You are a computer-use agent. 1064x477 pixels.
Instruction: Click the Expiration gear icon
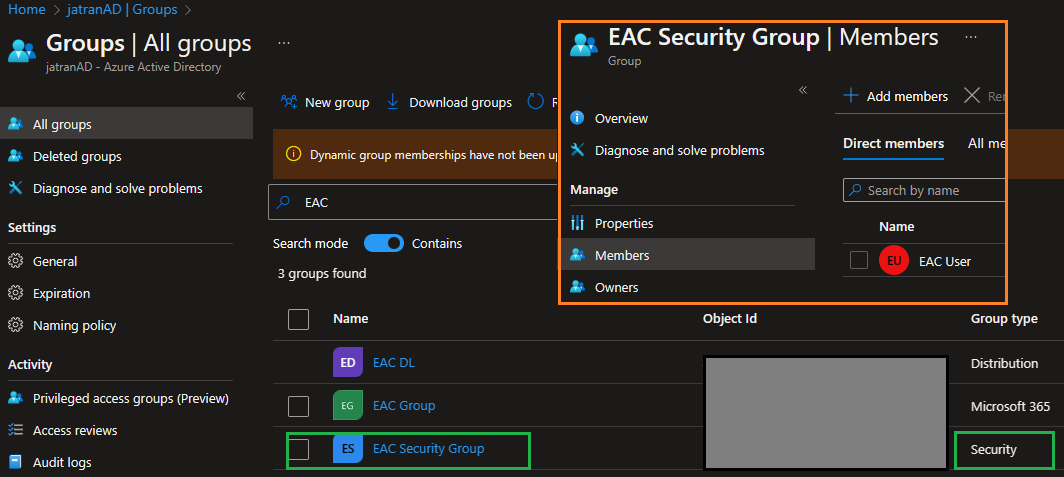click(x=16, y=293)
